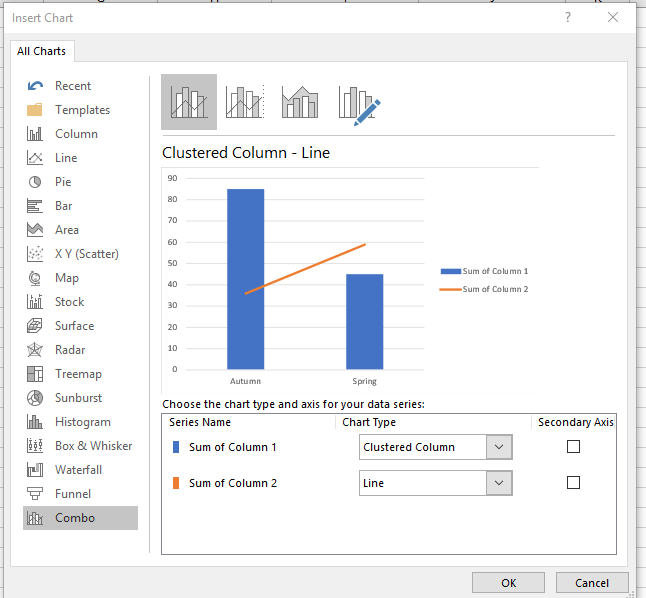Choose Pie chart category
The image size is (646, 598).
tap(80, 182)
